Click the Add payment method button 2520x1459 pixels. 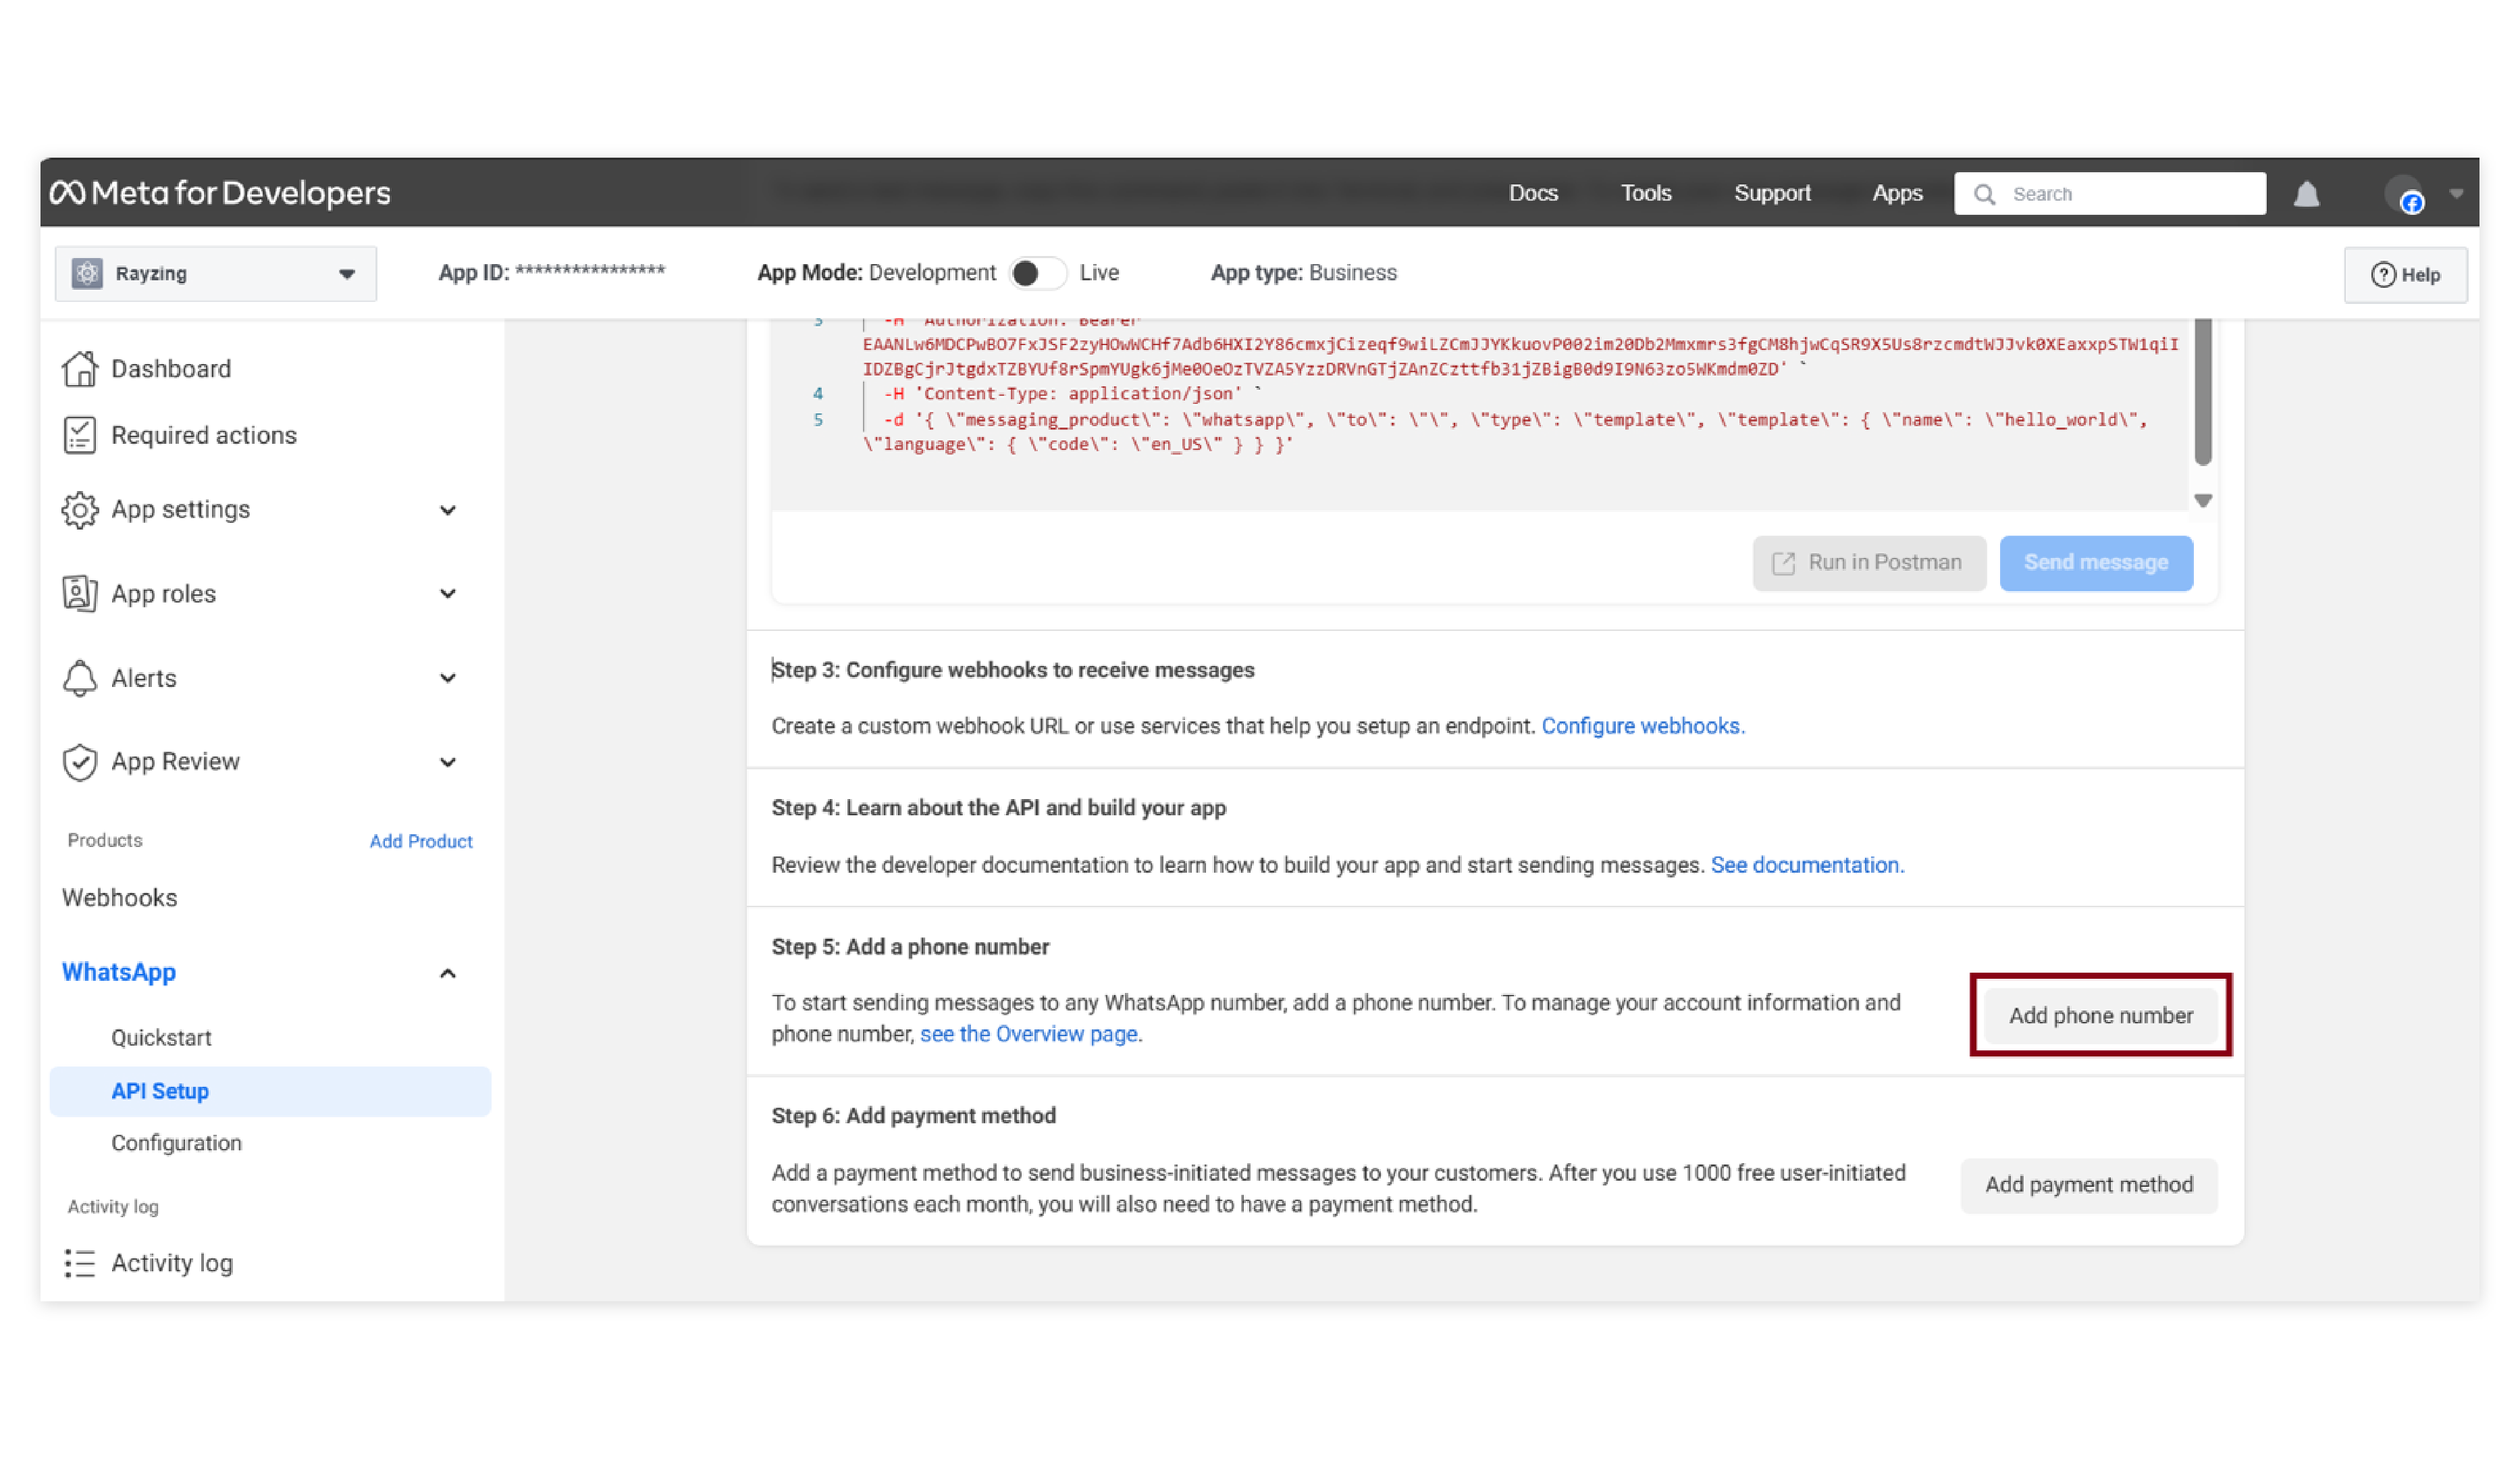[2088, 1184]
